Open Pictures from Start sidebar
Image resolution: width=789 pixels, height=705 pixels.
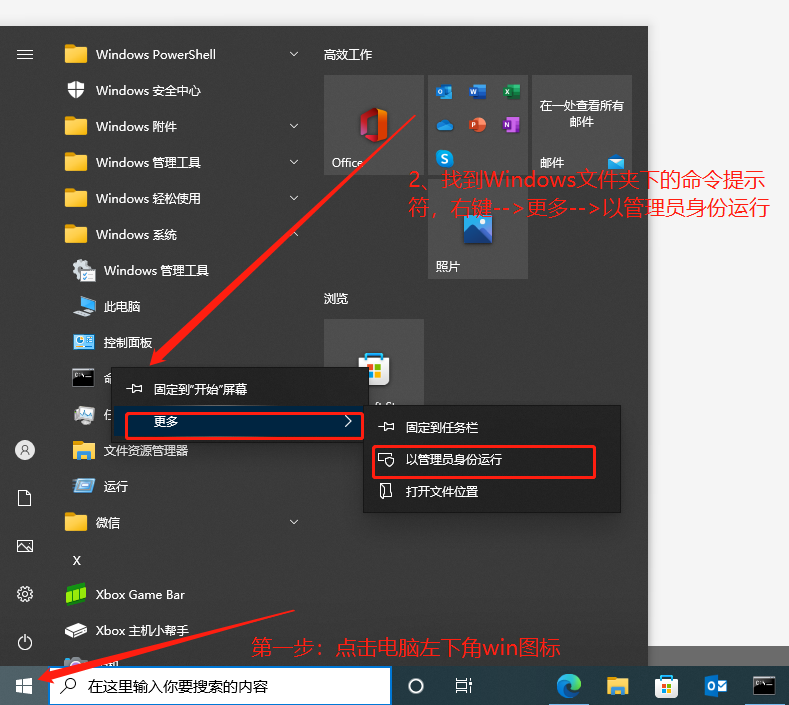pyautogui.click(x=25, y=546)
